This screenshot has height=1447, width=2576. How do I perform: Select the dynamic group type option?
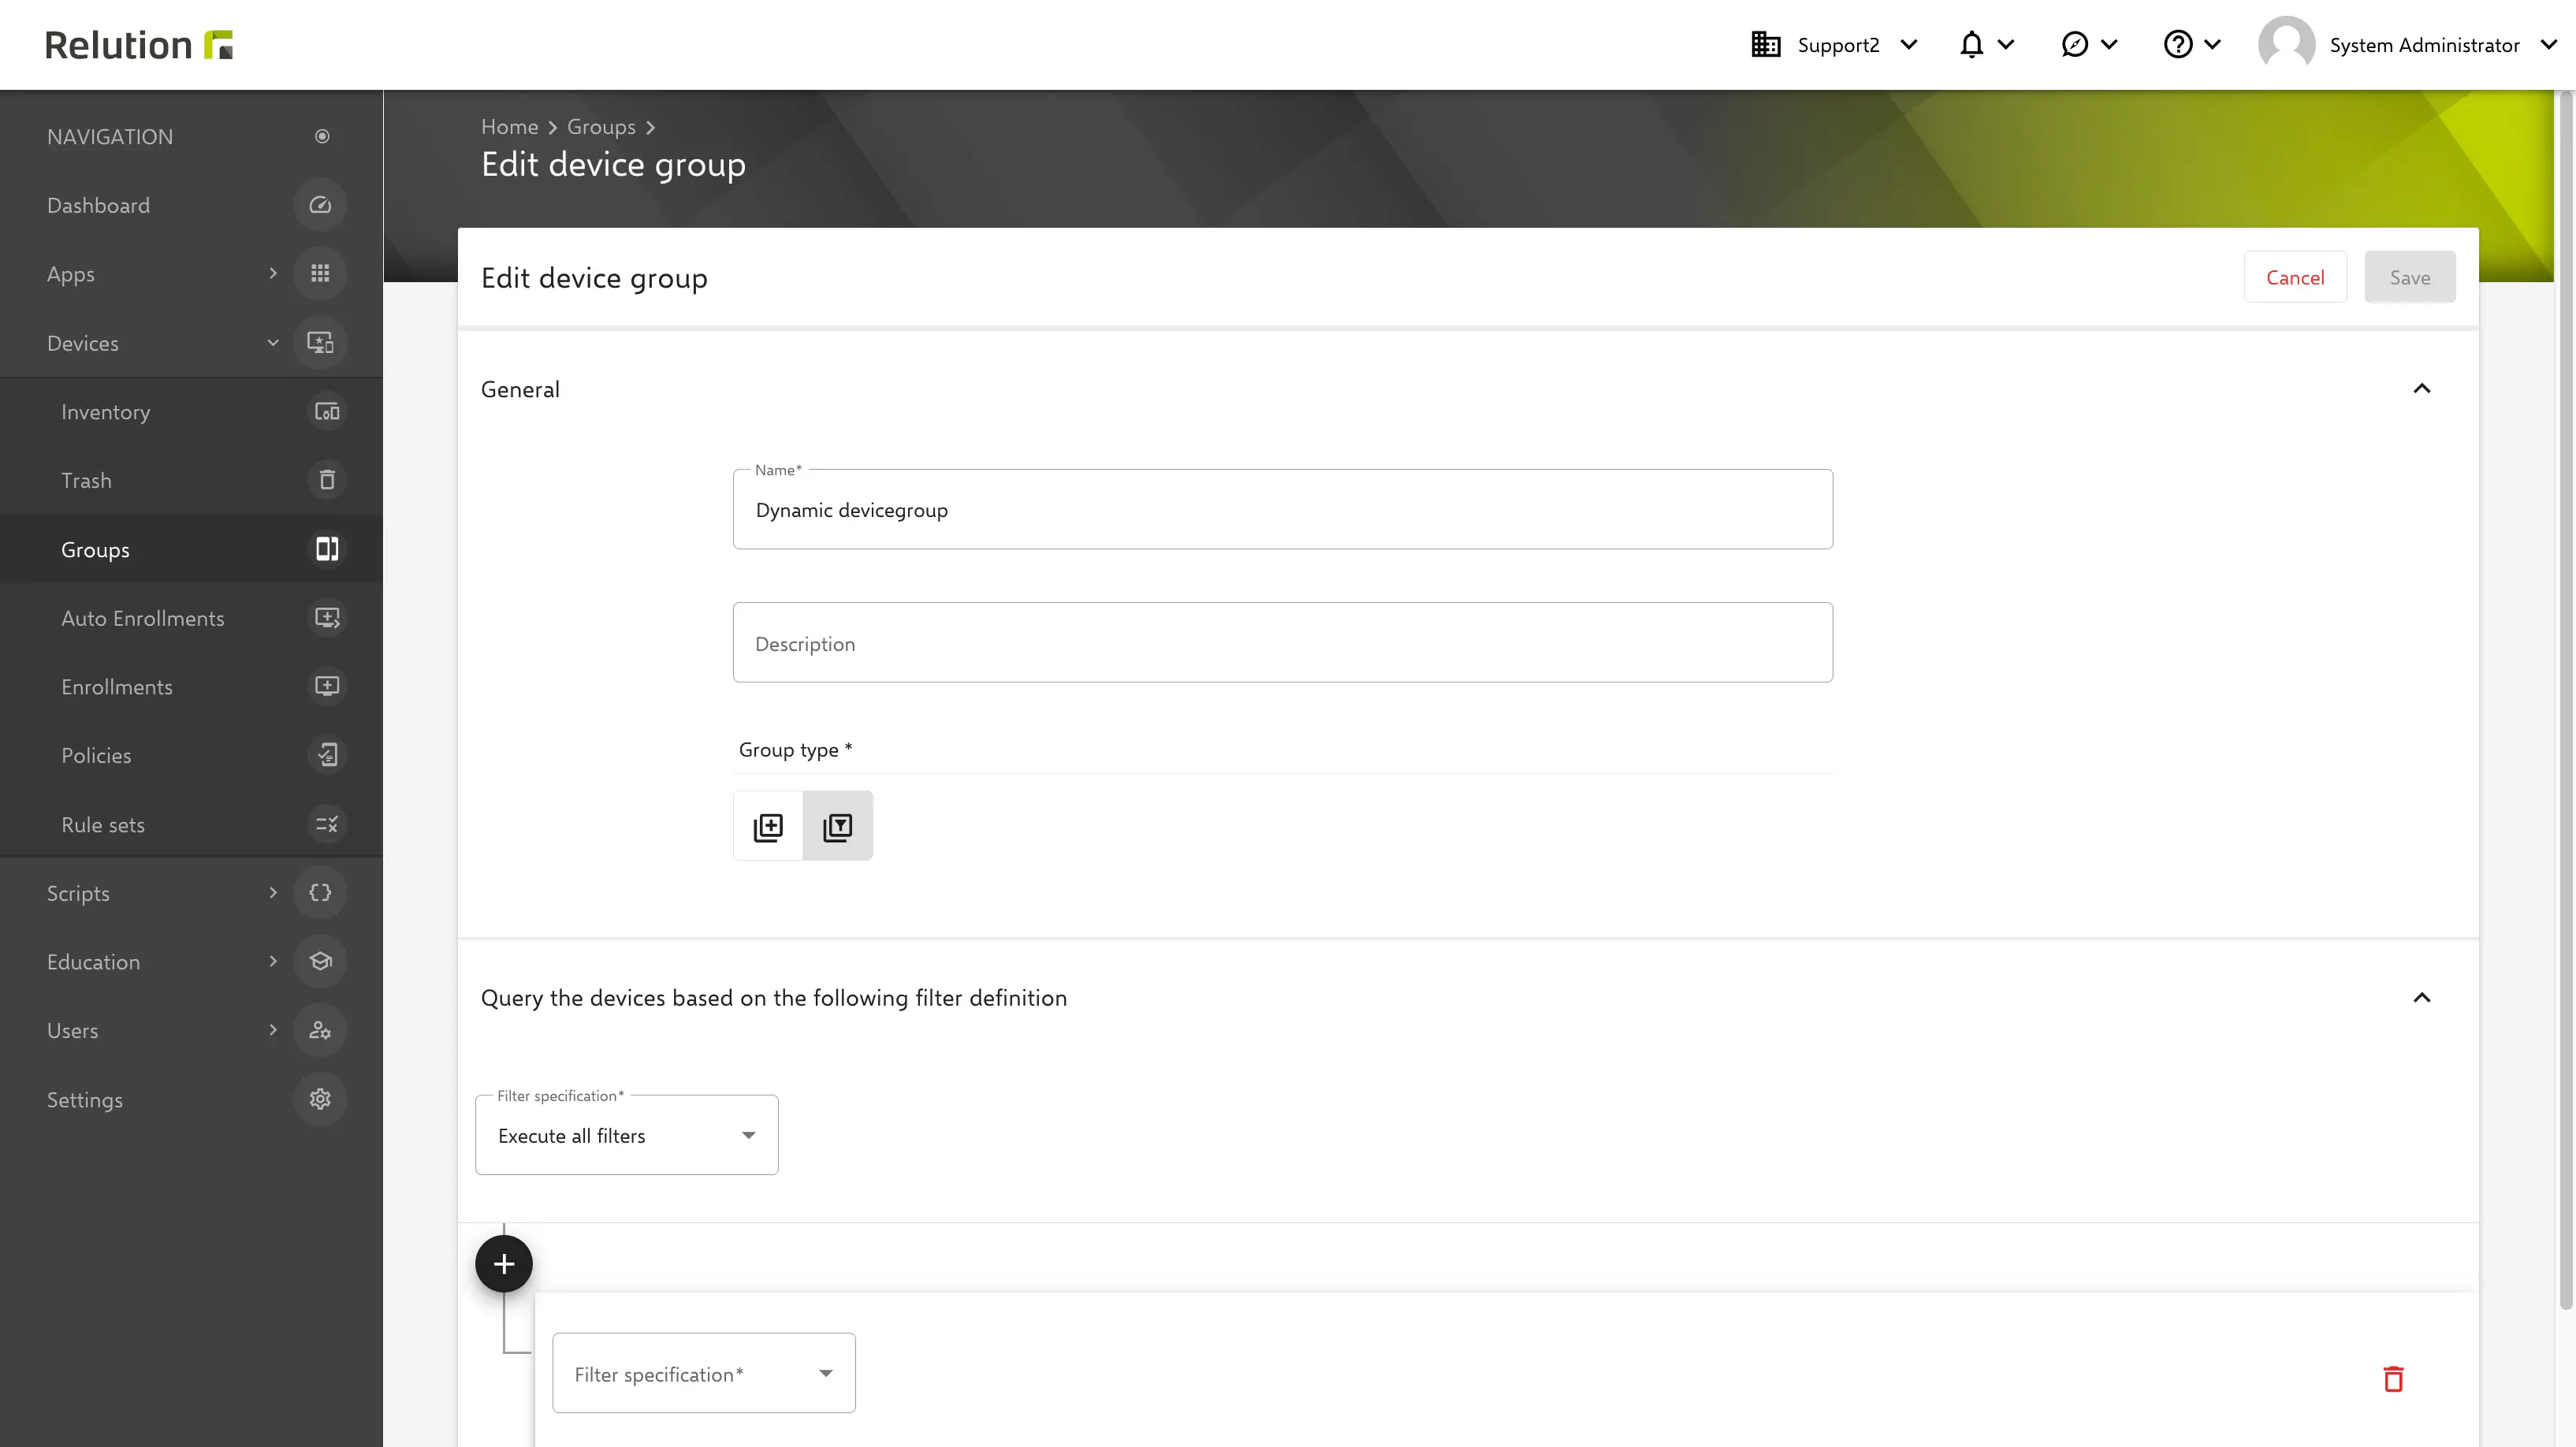coord(838,825)
